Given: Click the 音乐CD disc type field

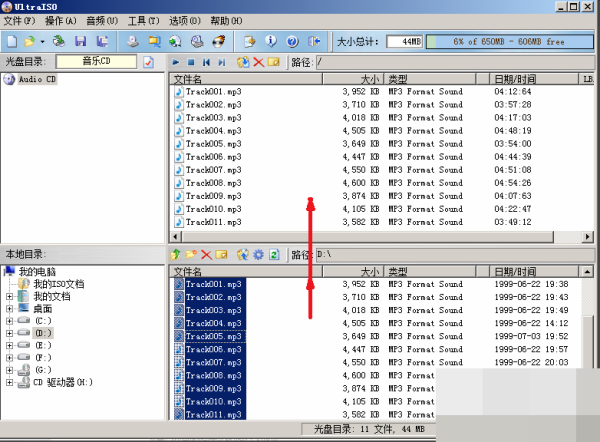Looking at the screenshot, I should pyautogui.click(x=96, y=61).
